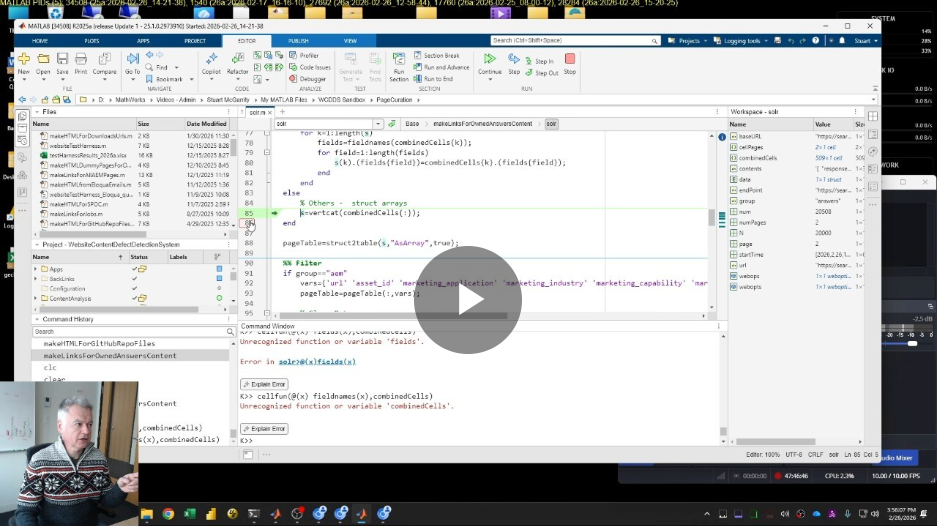Play the video with center play button
This screenshot has height=526, width=937.
[x=468, y=299]
